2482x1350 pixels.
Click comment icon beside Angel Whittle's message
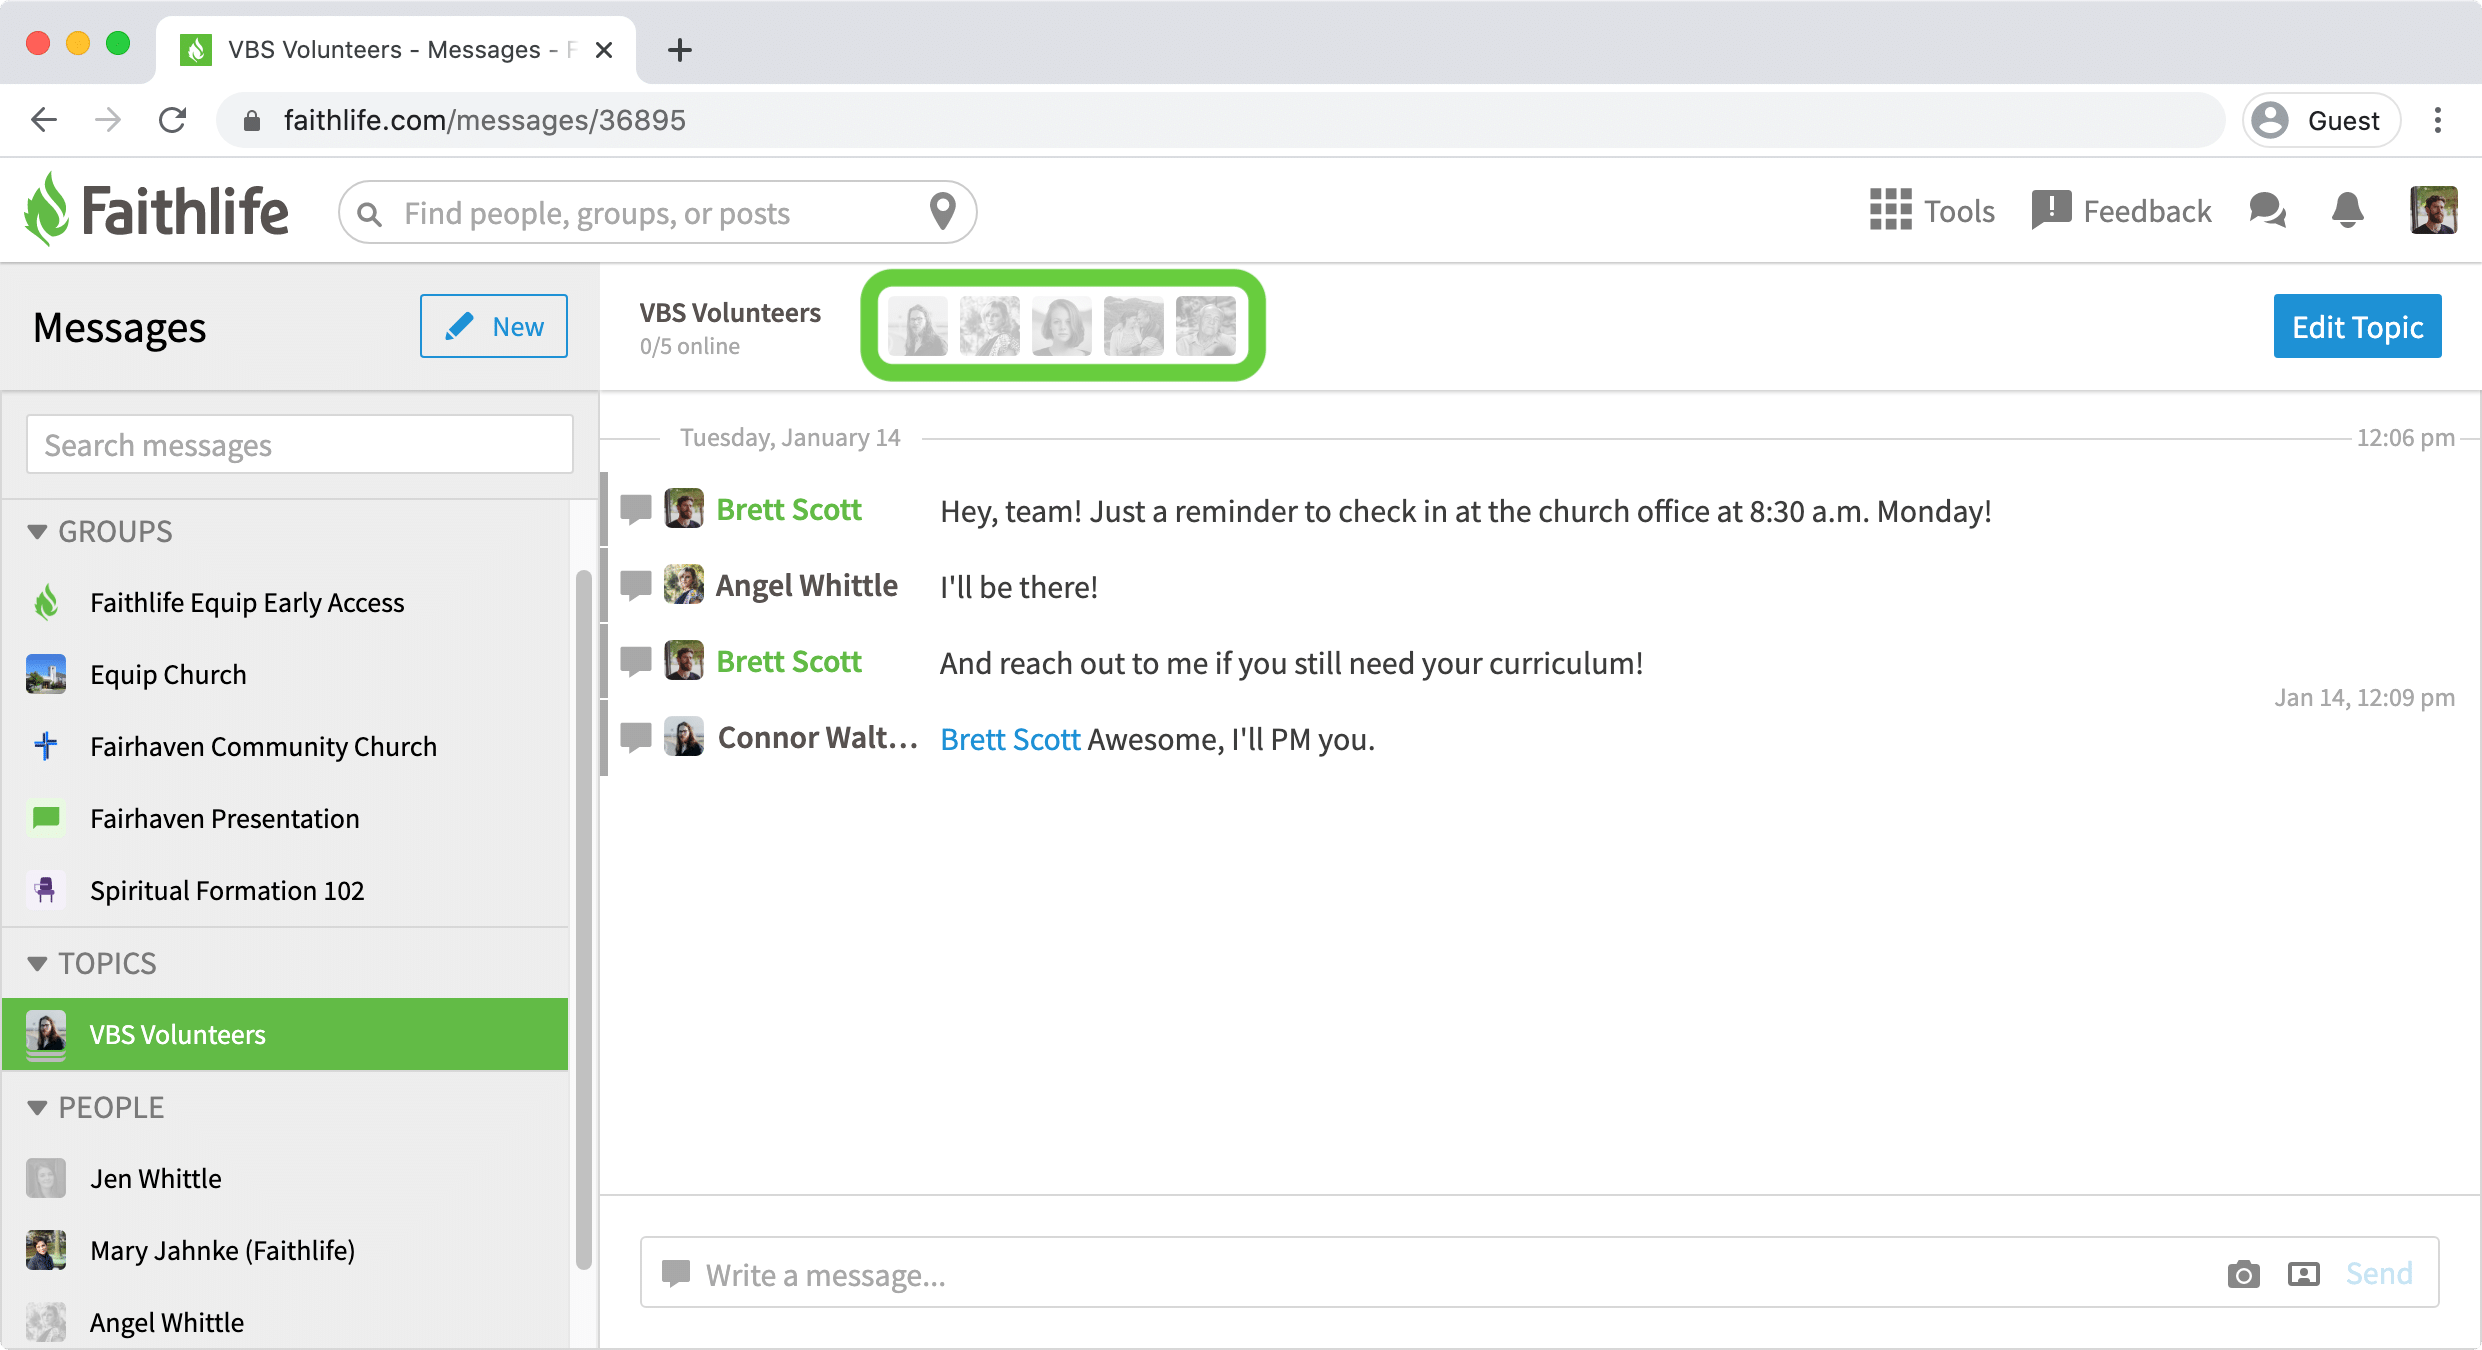point(636,586)
